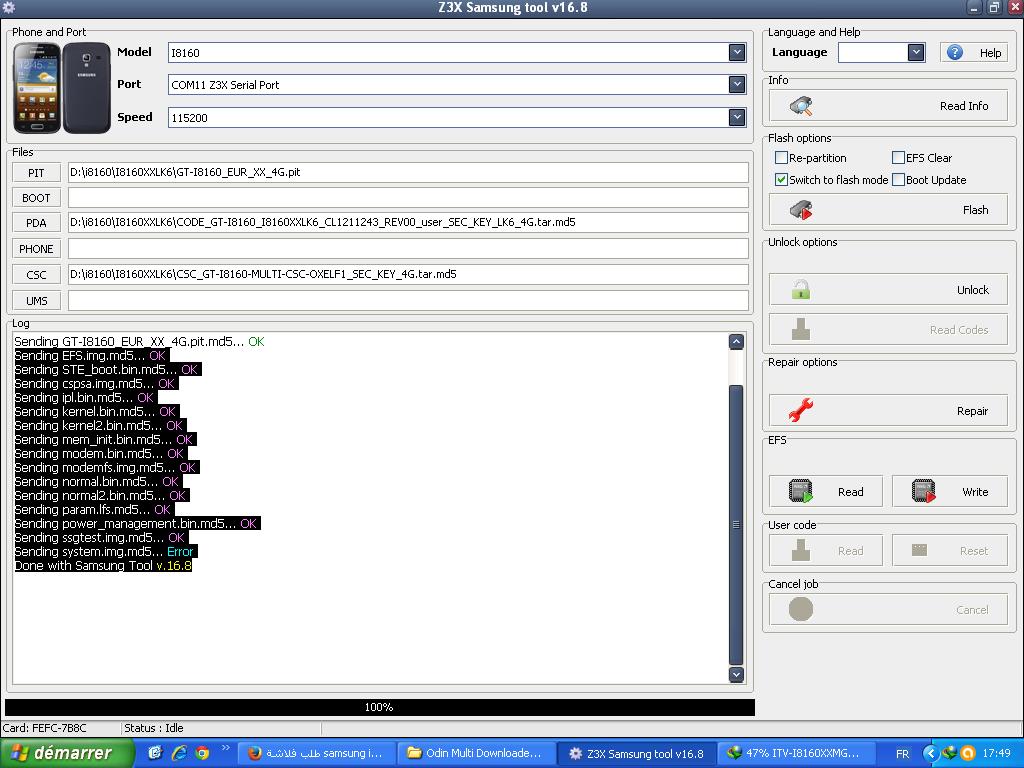Open the Port dropdown
Image resolution: width=1024 pixels, height=768 pixels.
click(737, 84)
